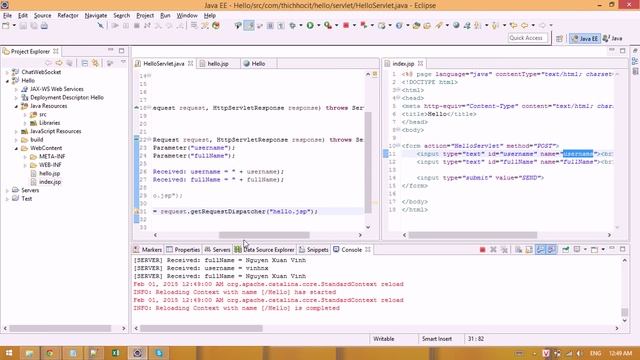Click the Open Web Browser globe icon
Image resolution: width=640 pixels, height=360 pixels.
click(456, 25)
